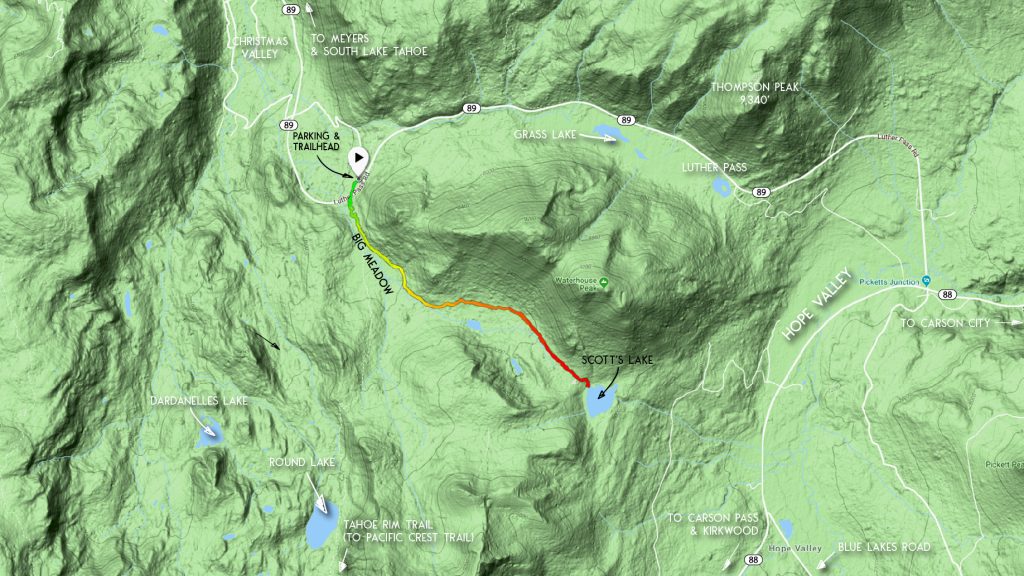Click the Highway 89 shield at Luther Pass
The width and height of the screenshot is (1024, 576).
(760, 192)
